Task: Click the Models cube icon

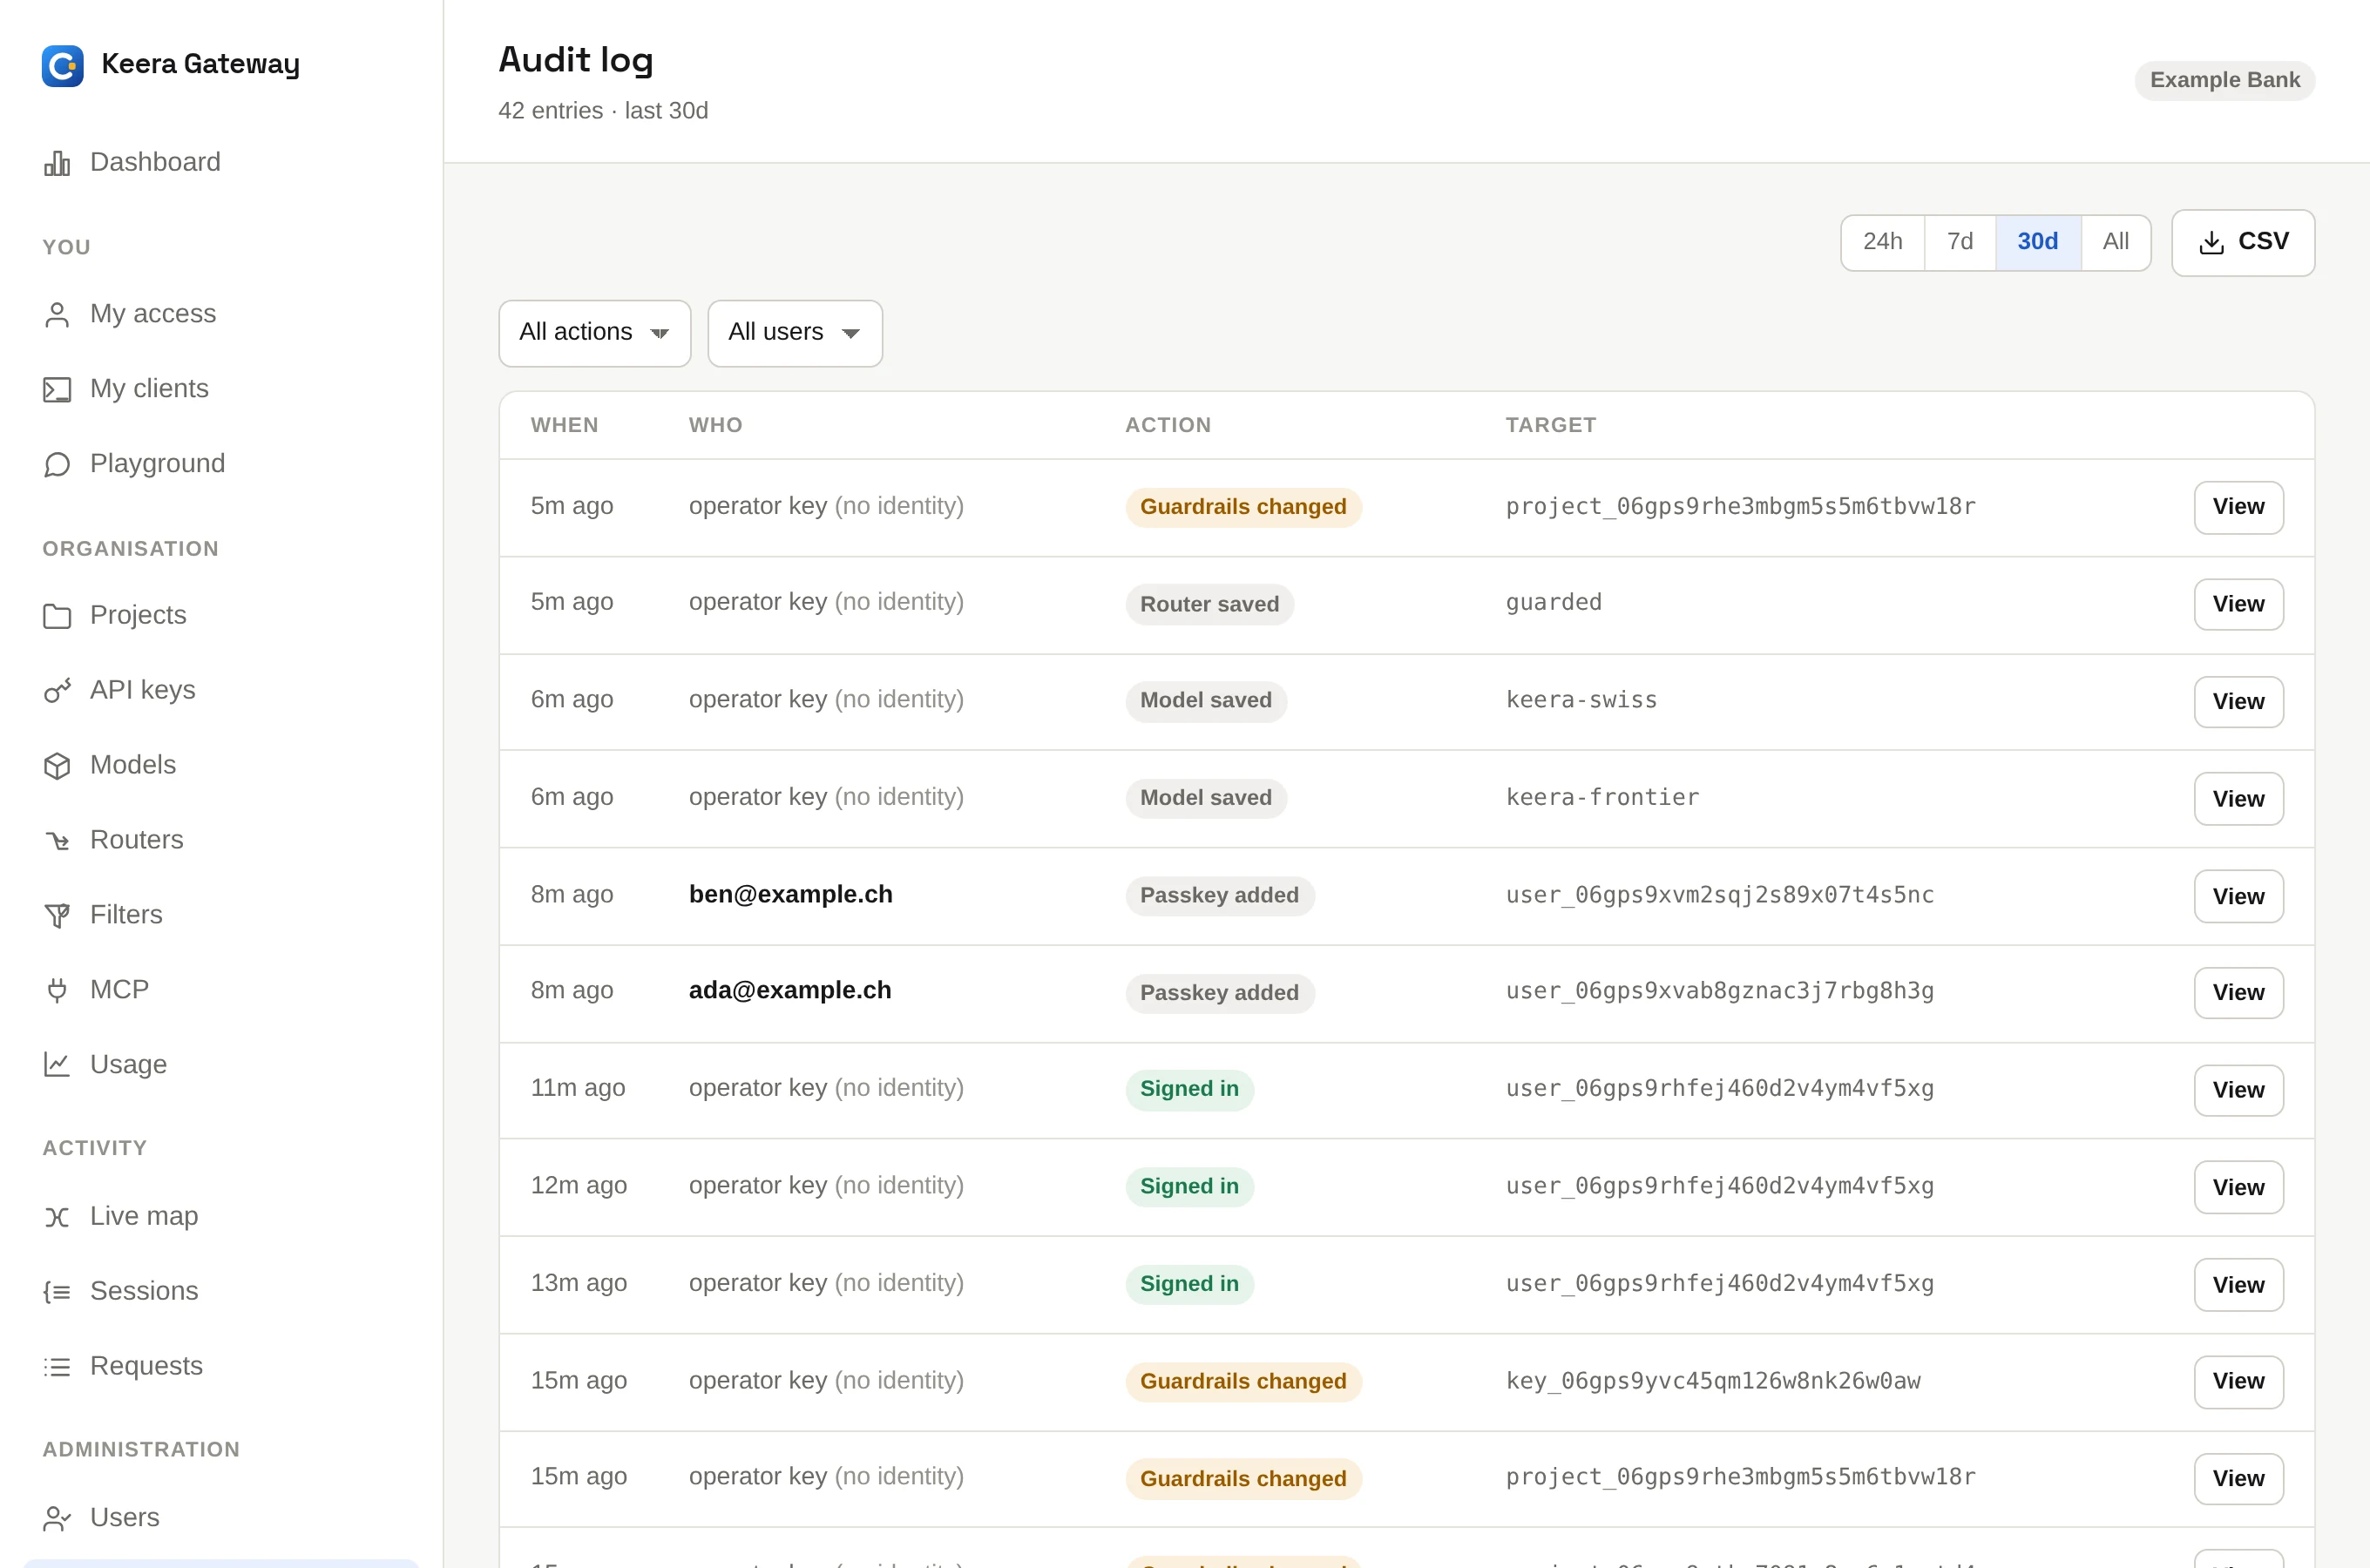Action: pos(57,765)
